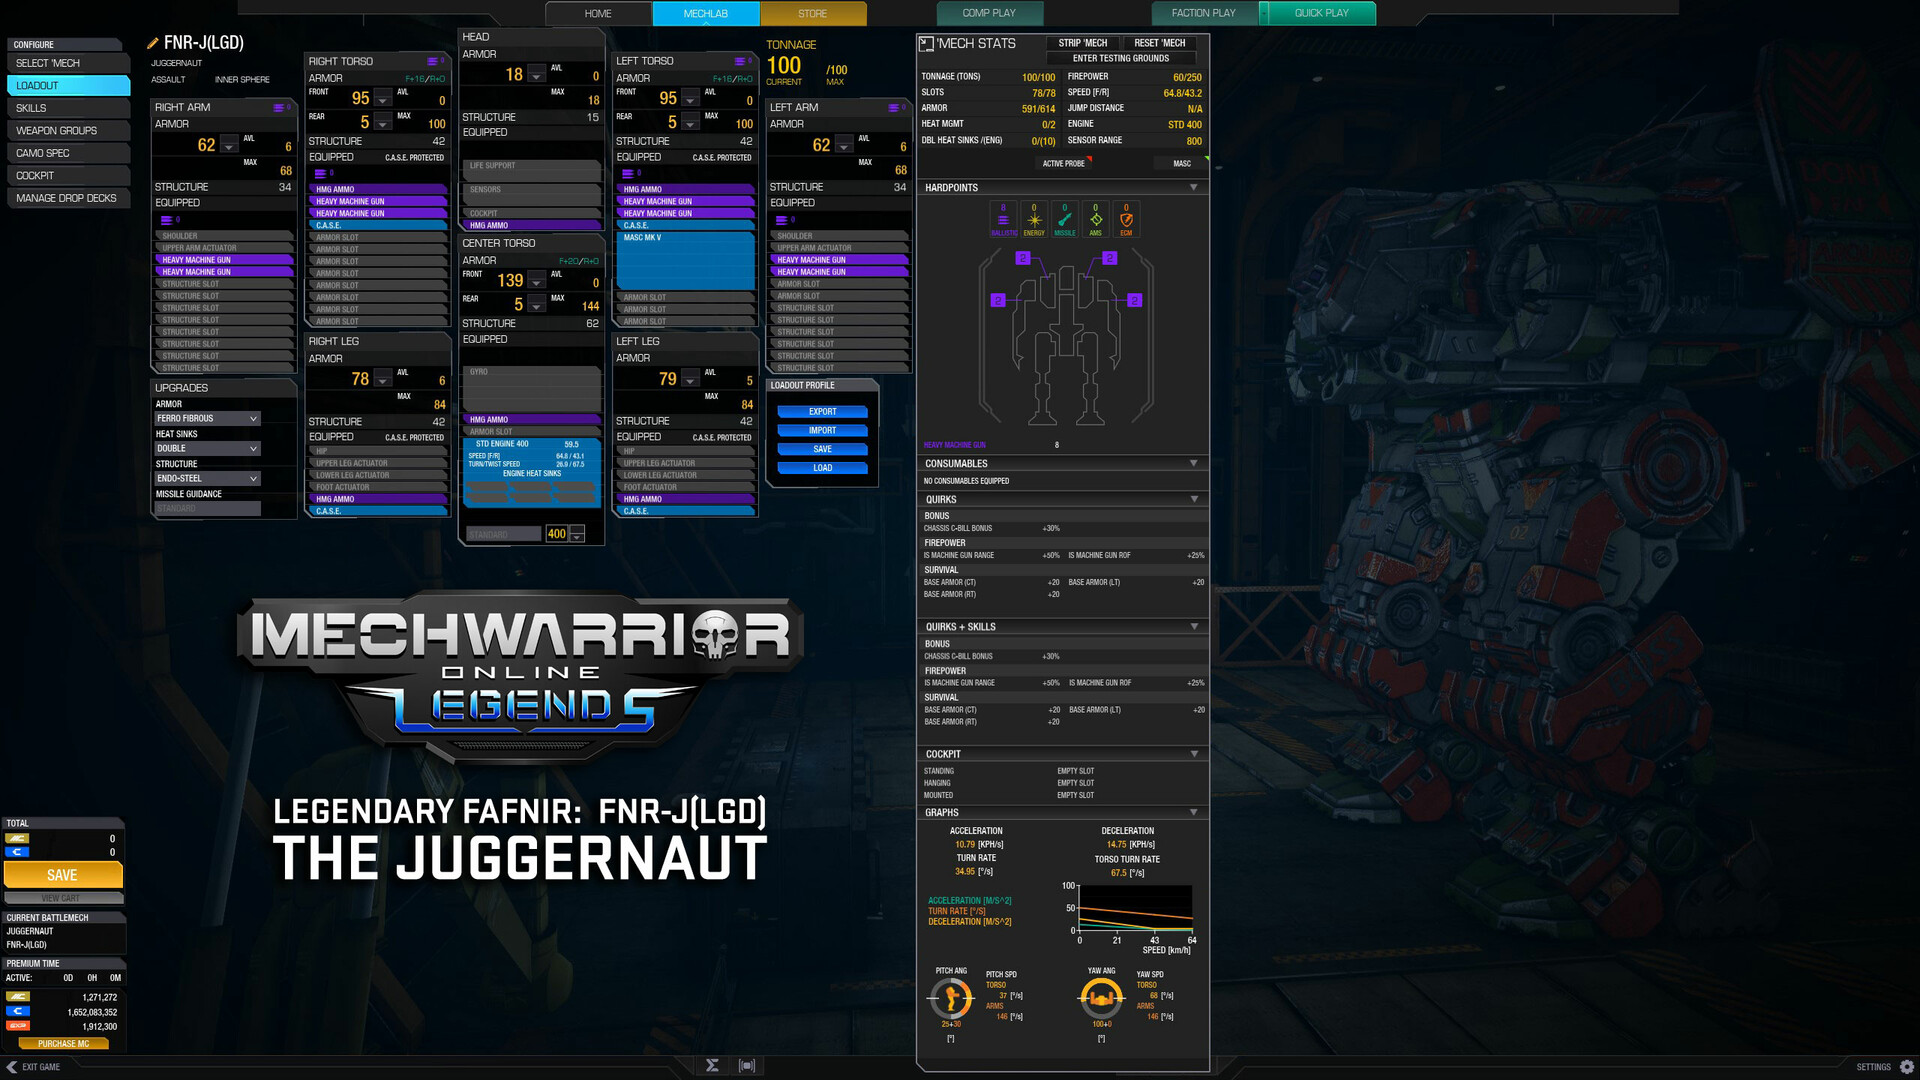Viewport: 1920px width, 1080px height.
Task: Increase the RIGHT TORSO front armor value
Action: [381, 94]
